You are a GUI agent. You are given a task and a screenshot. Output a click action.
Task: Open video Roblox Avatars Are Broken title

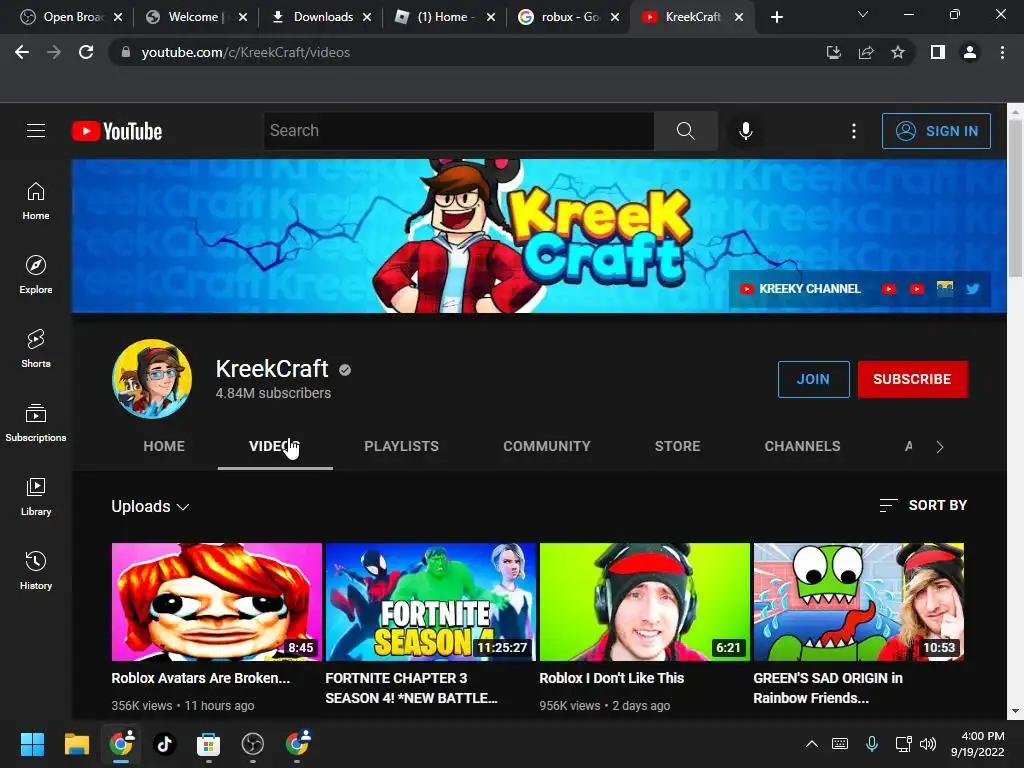pos(200,679)
